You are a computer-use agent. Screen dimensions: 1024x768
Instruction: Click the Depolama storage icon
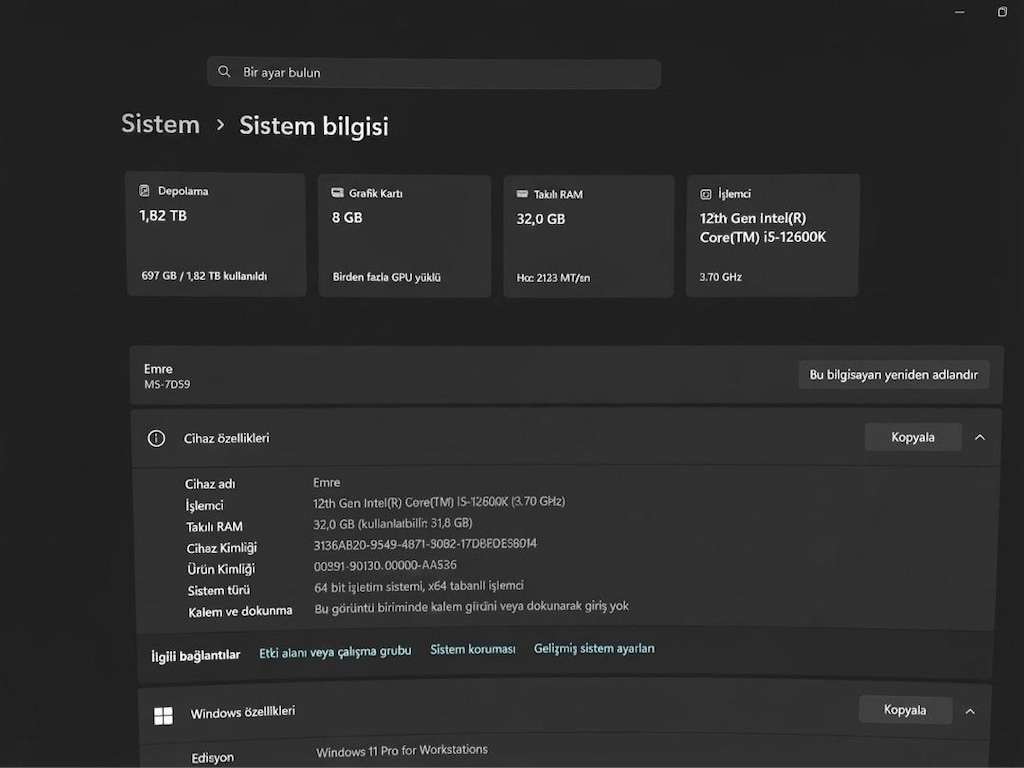coord(144,191)
